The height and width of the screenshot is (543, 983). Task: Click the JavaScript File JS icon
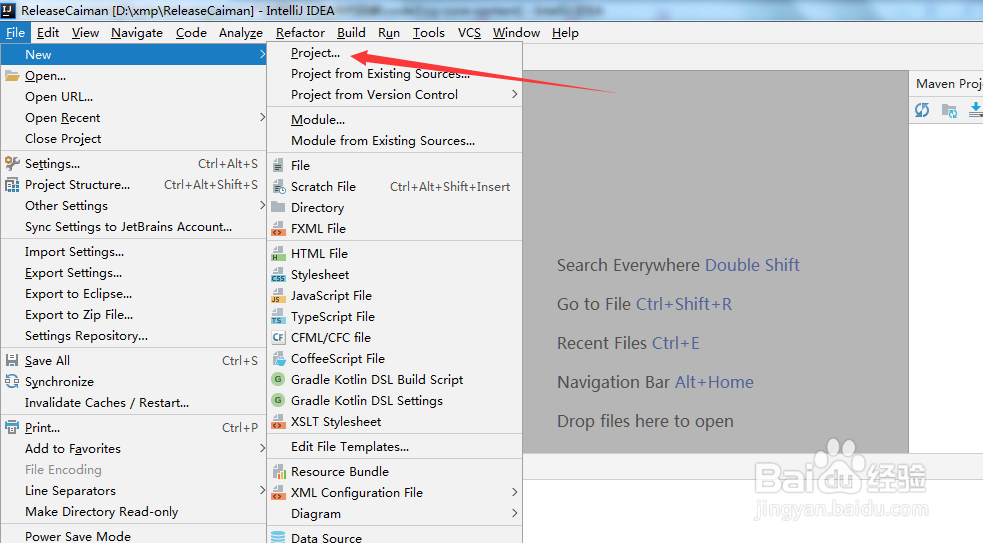pyautogui.click(x=278, y=296)
